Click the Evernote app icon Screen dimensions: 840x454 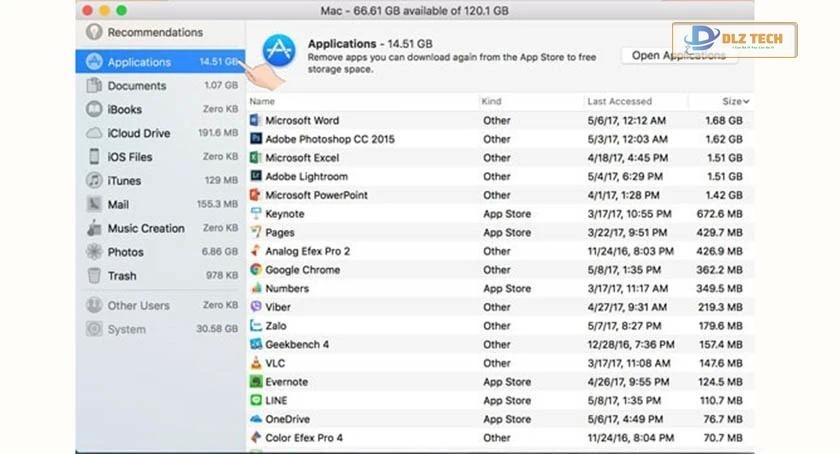(256, 382)
